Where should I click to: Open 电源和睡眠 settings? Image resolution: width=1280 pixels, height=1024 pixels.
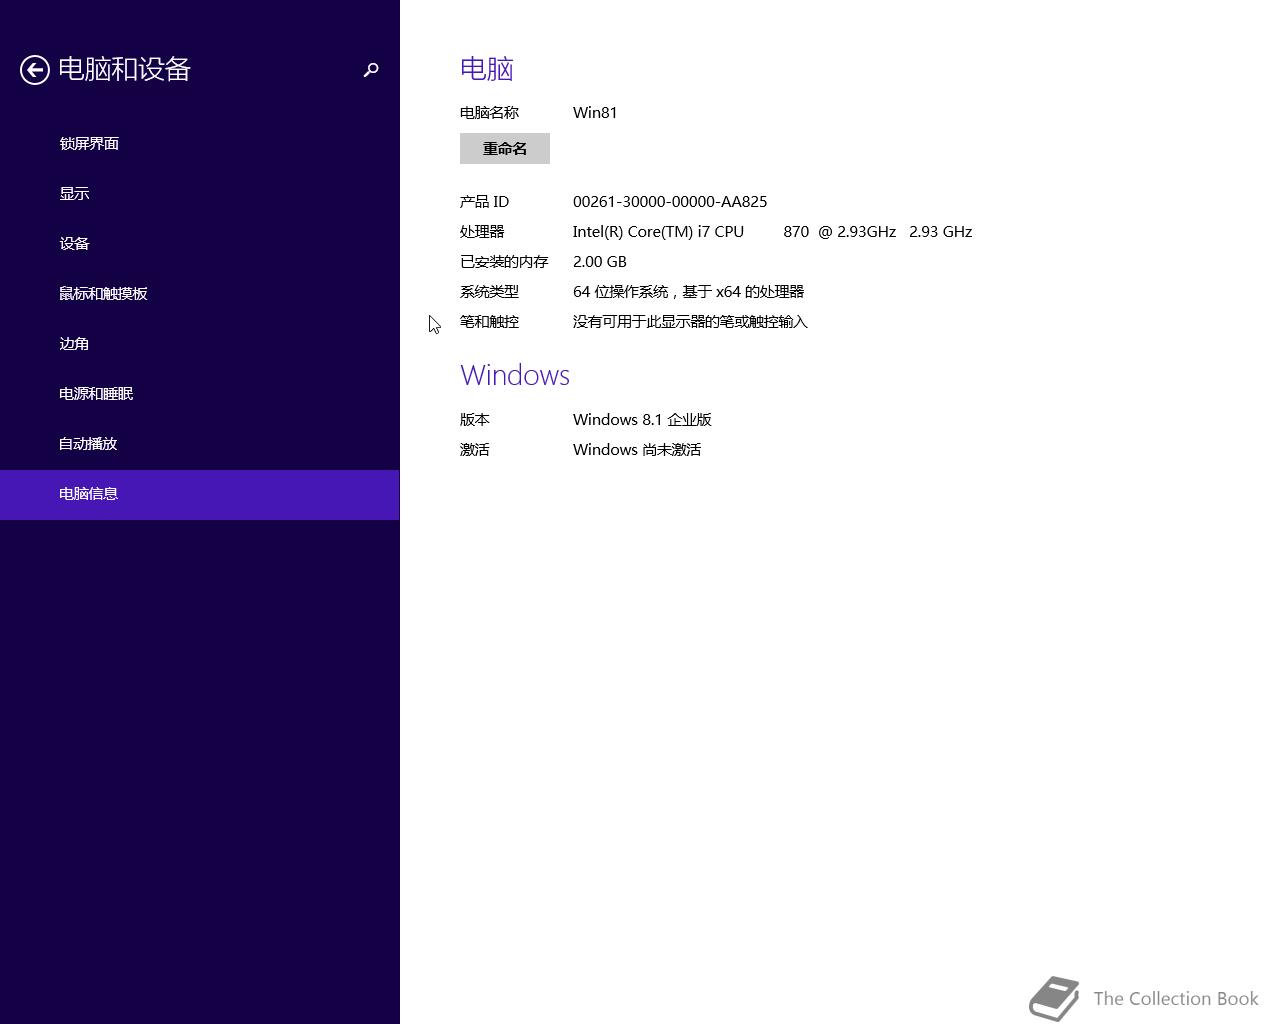(x=200, y=394)
